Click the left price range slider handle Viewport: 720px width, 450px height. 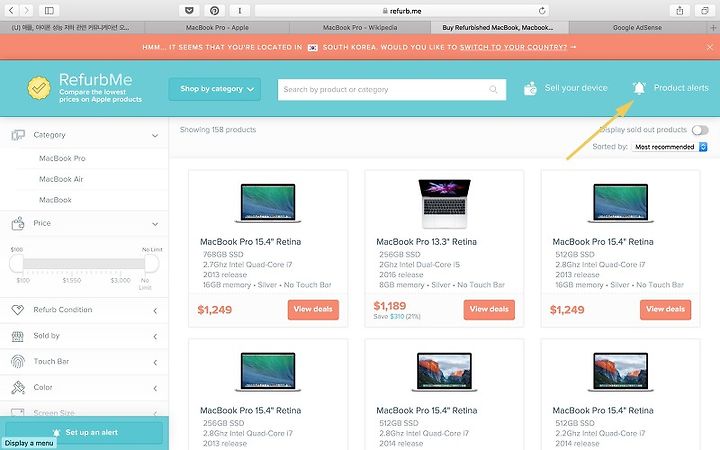click(x=17, y=263)
